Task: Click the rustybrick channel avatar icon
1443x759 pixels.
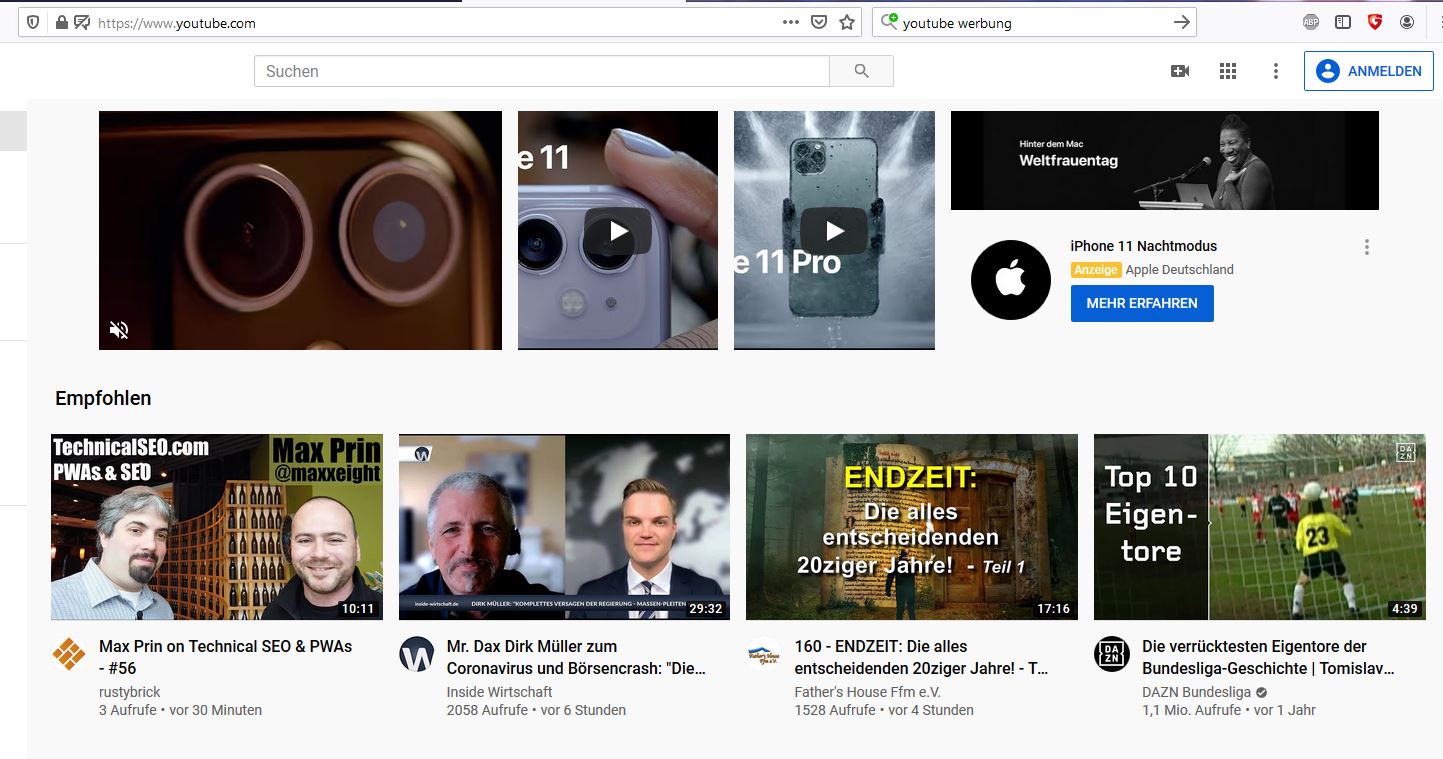Action: [69, 654]
